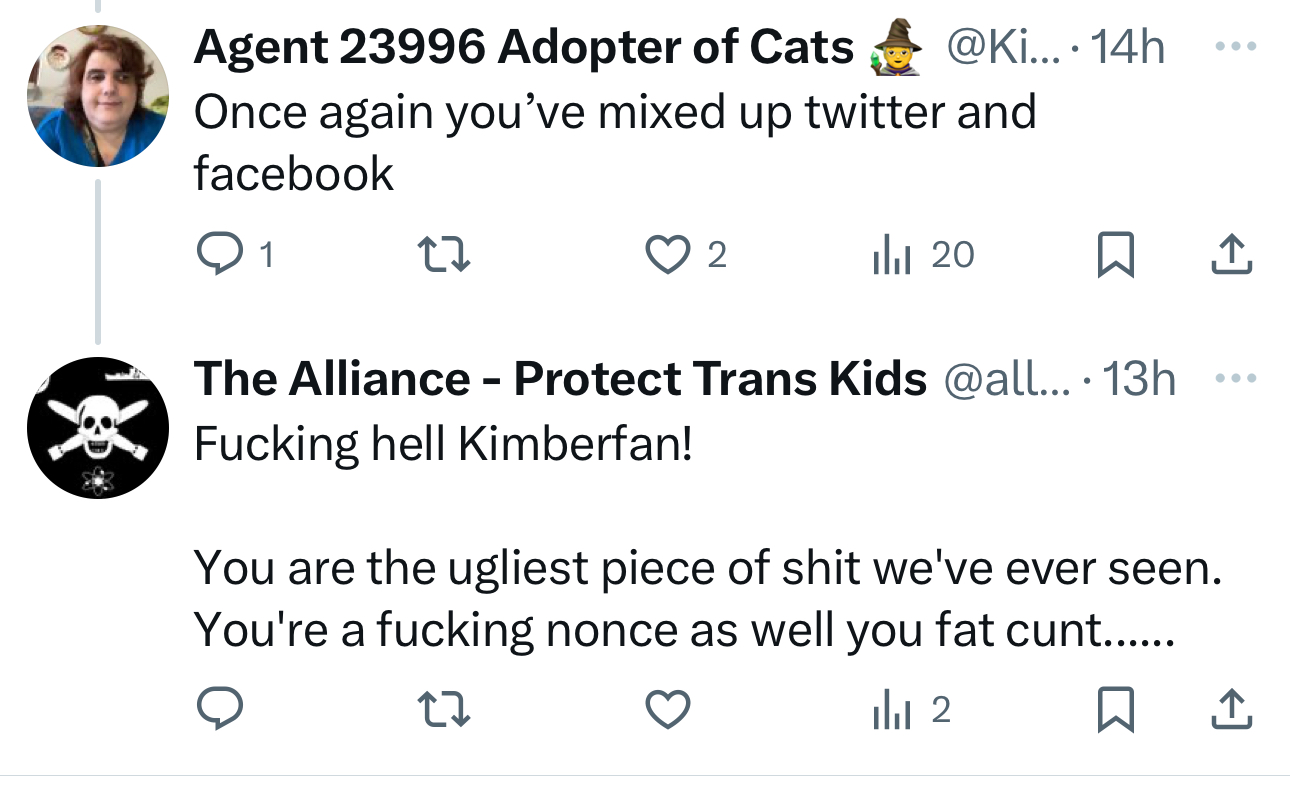
Task: Like the Agent 23996 Adopter of Cats tweet
Action: point(671,256)
